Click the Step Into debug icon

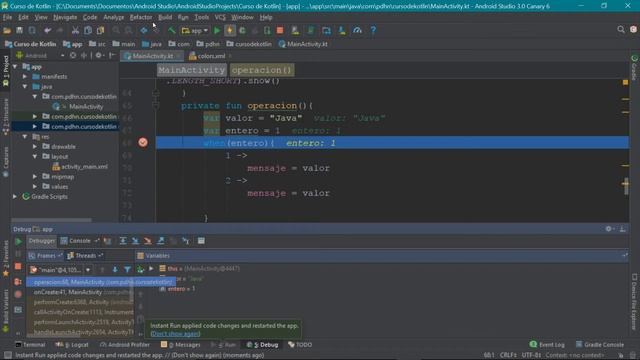(x=135, y=241)
